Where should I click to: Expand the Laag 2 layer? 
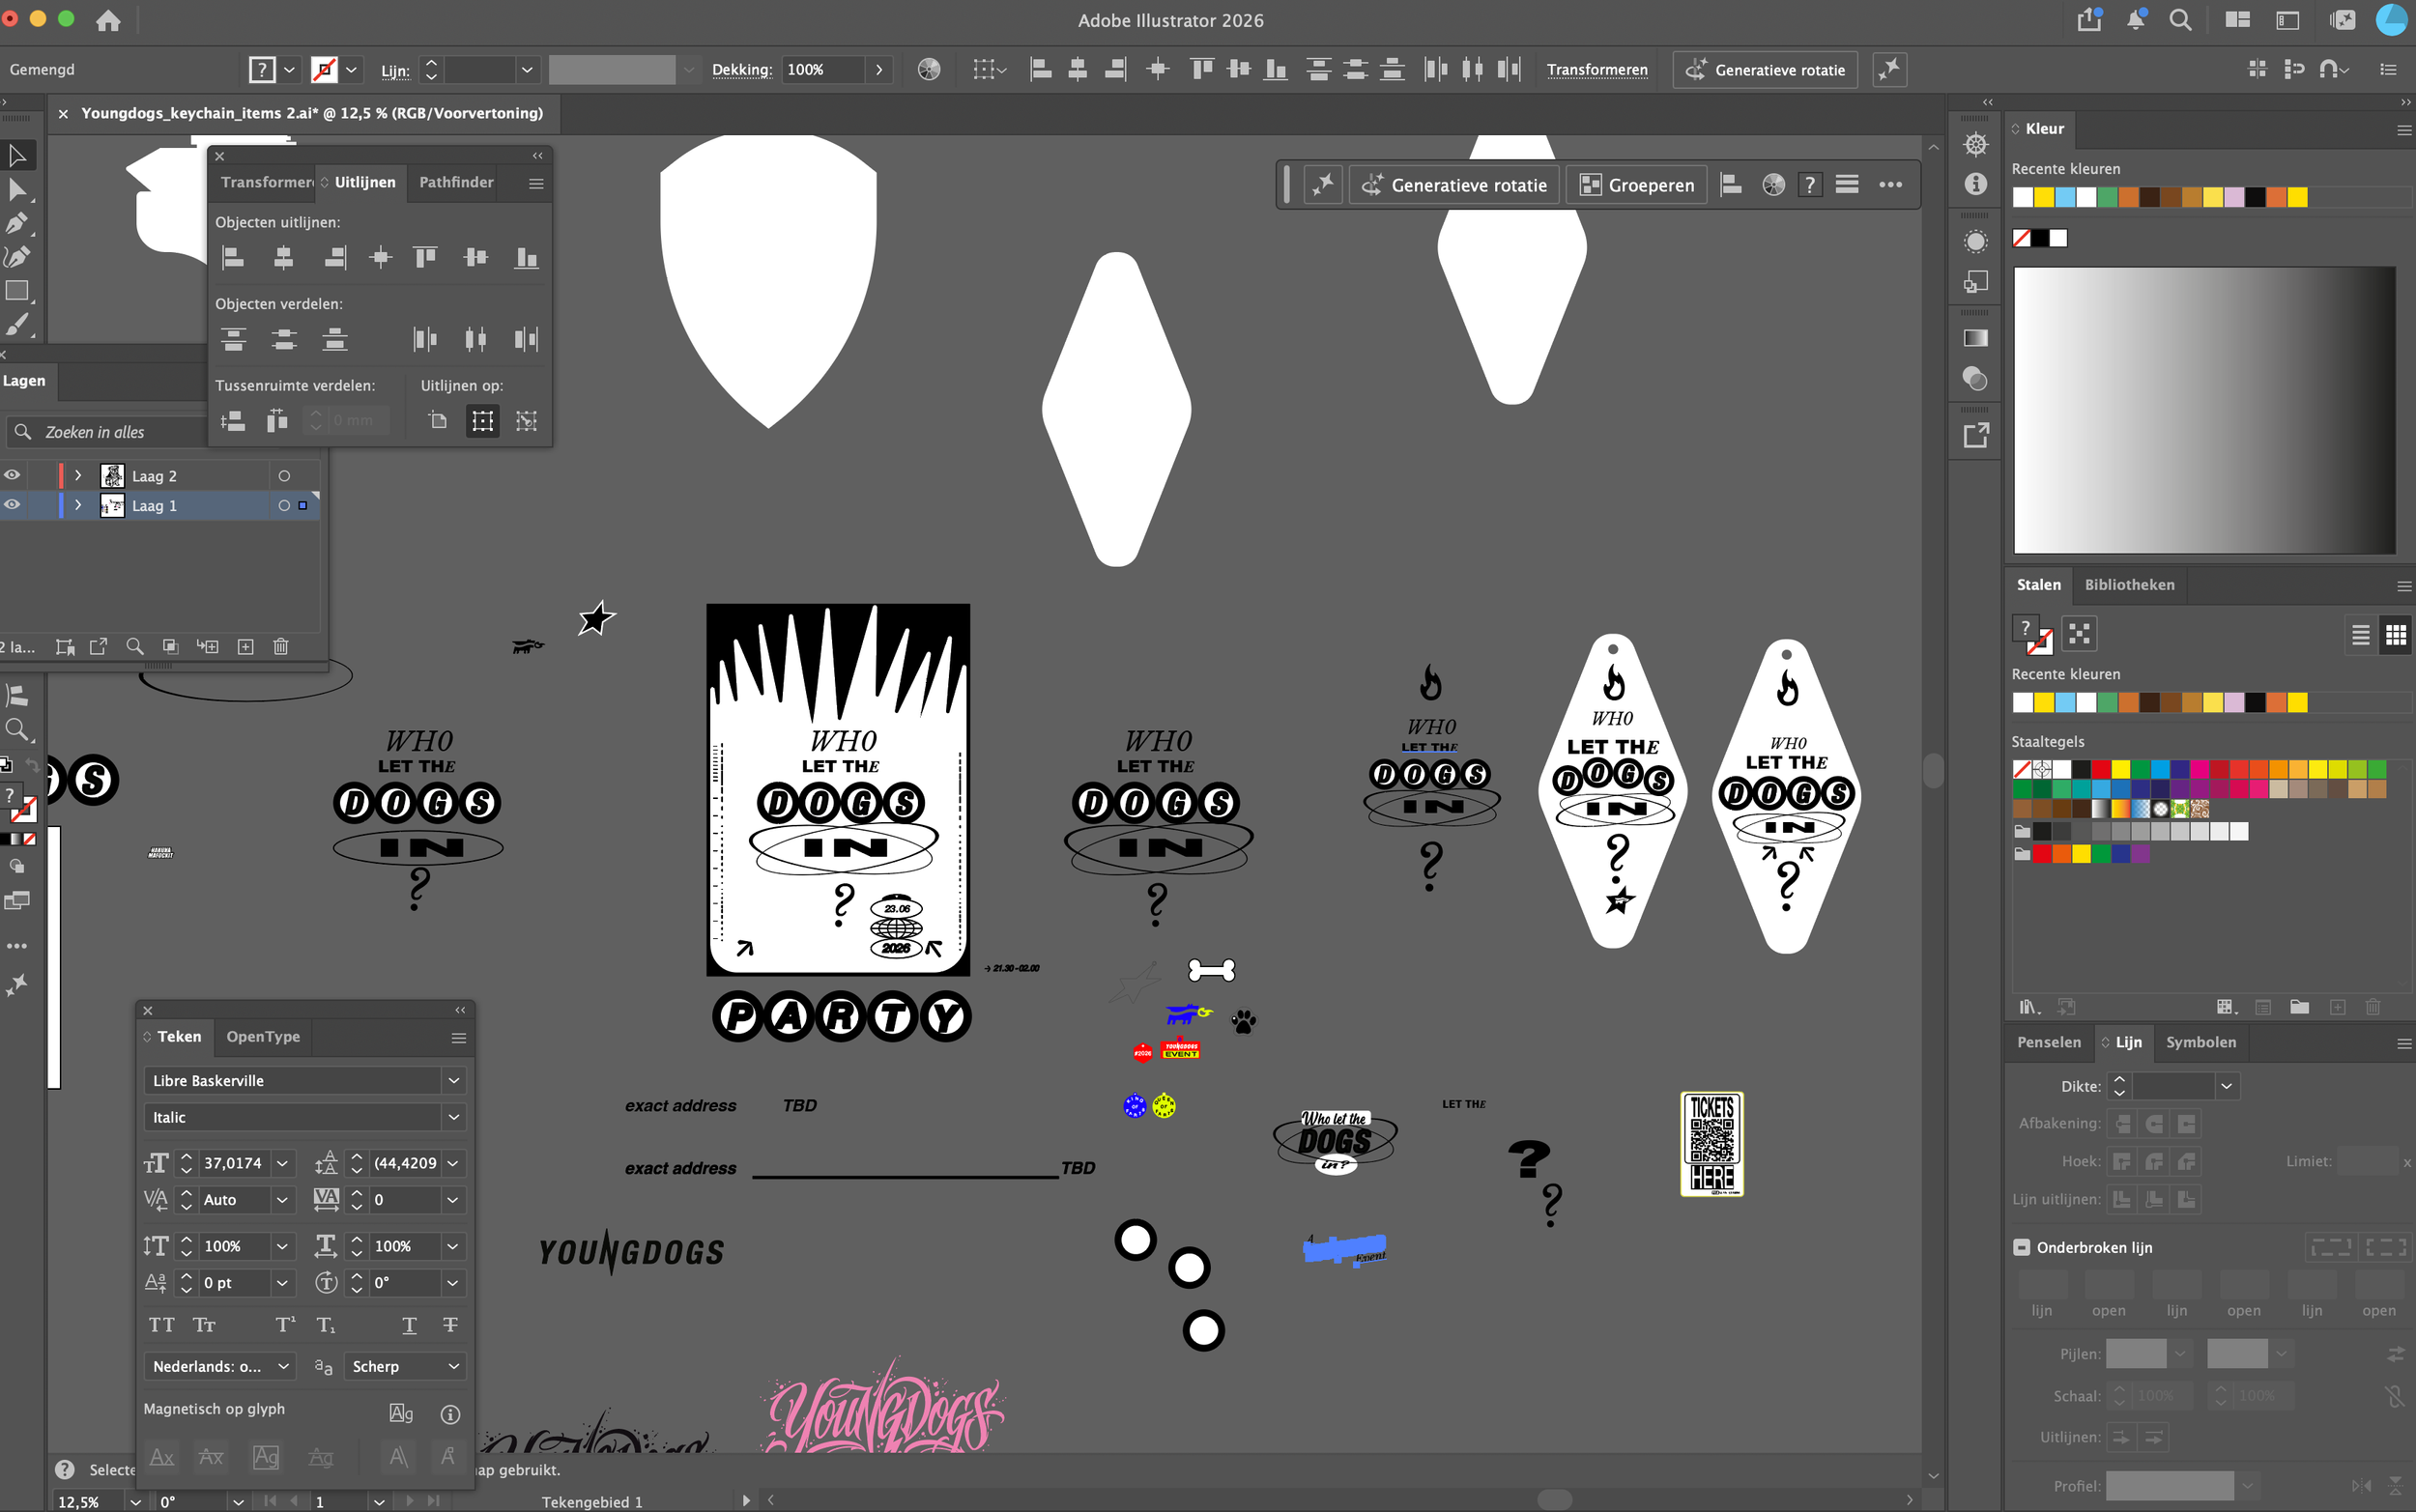pos(78,476)
